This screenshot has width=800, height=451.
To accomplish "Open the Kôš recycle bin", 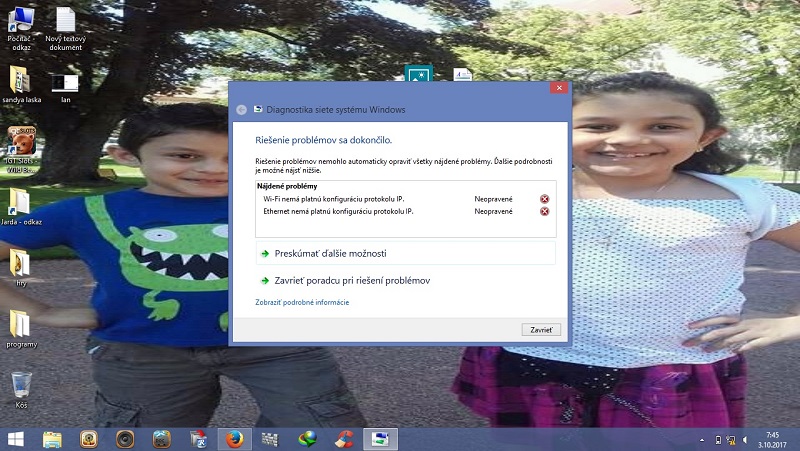I will [x=21, y=385].
